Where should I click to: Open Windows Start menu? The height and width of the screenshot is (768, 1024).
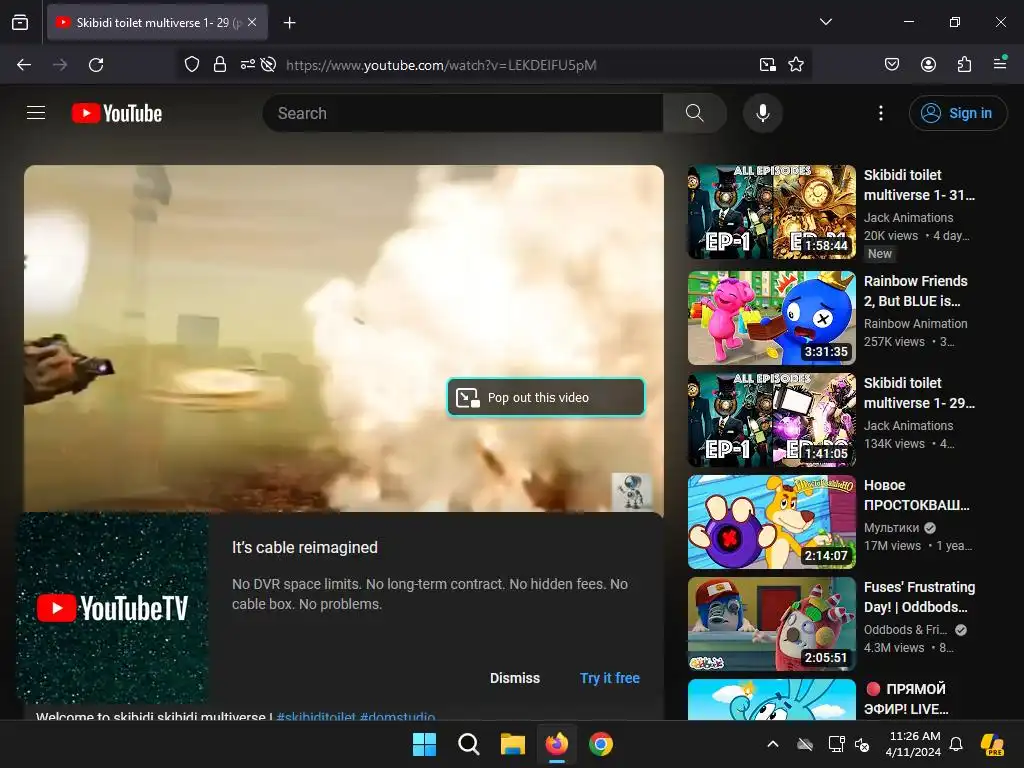tap(424, 744)
